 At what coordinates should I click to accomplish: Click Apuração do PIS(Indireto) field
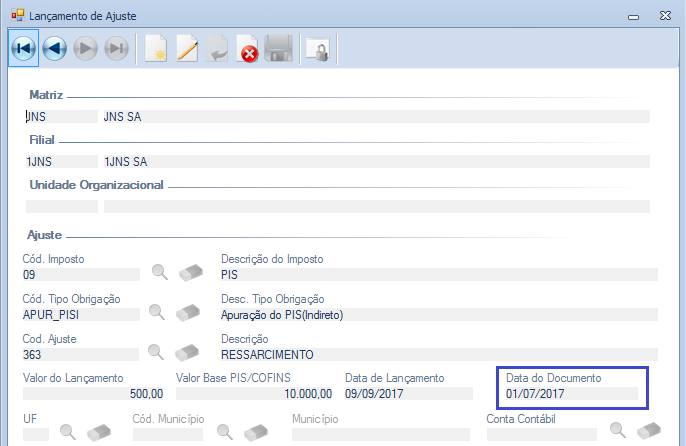[x=439, y=315]
